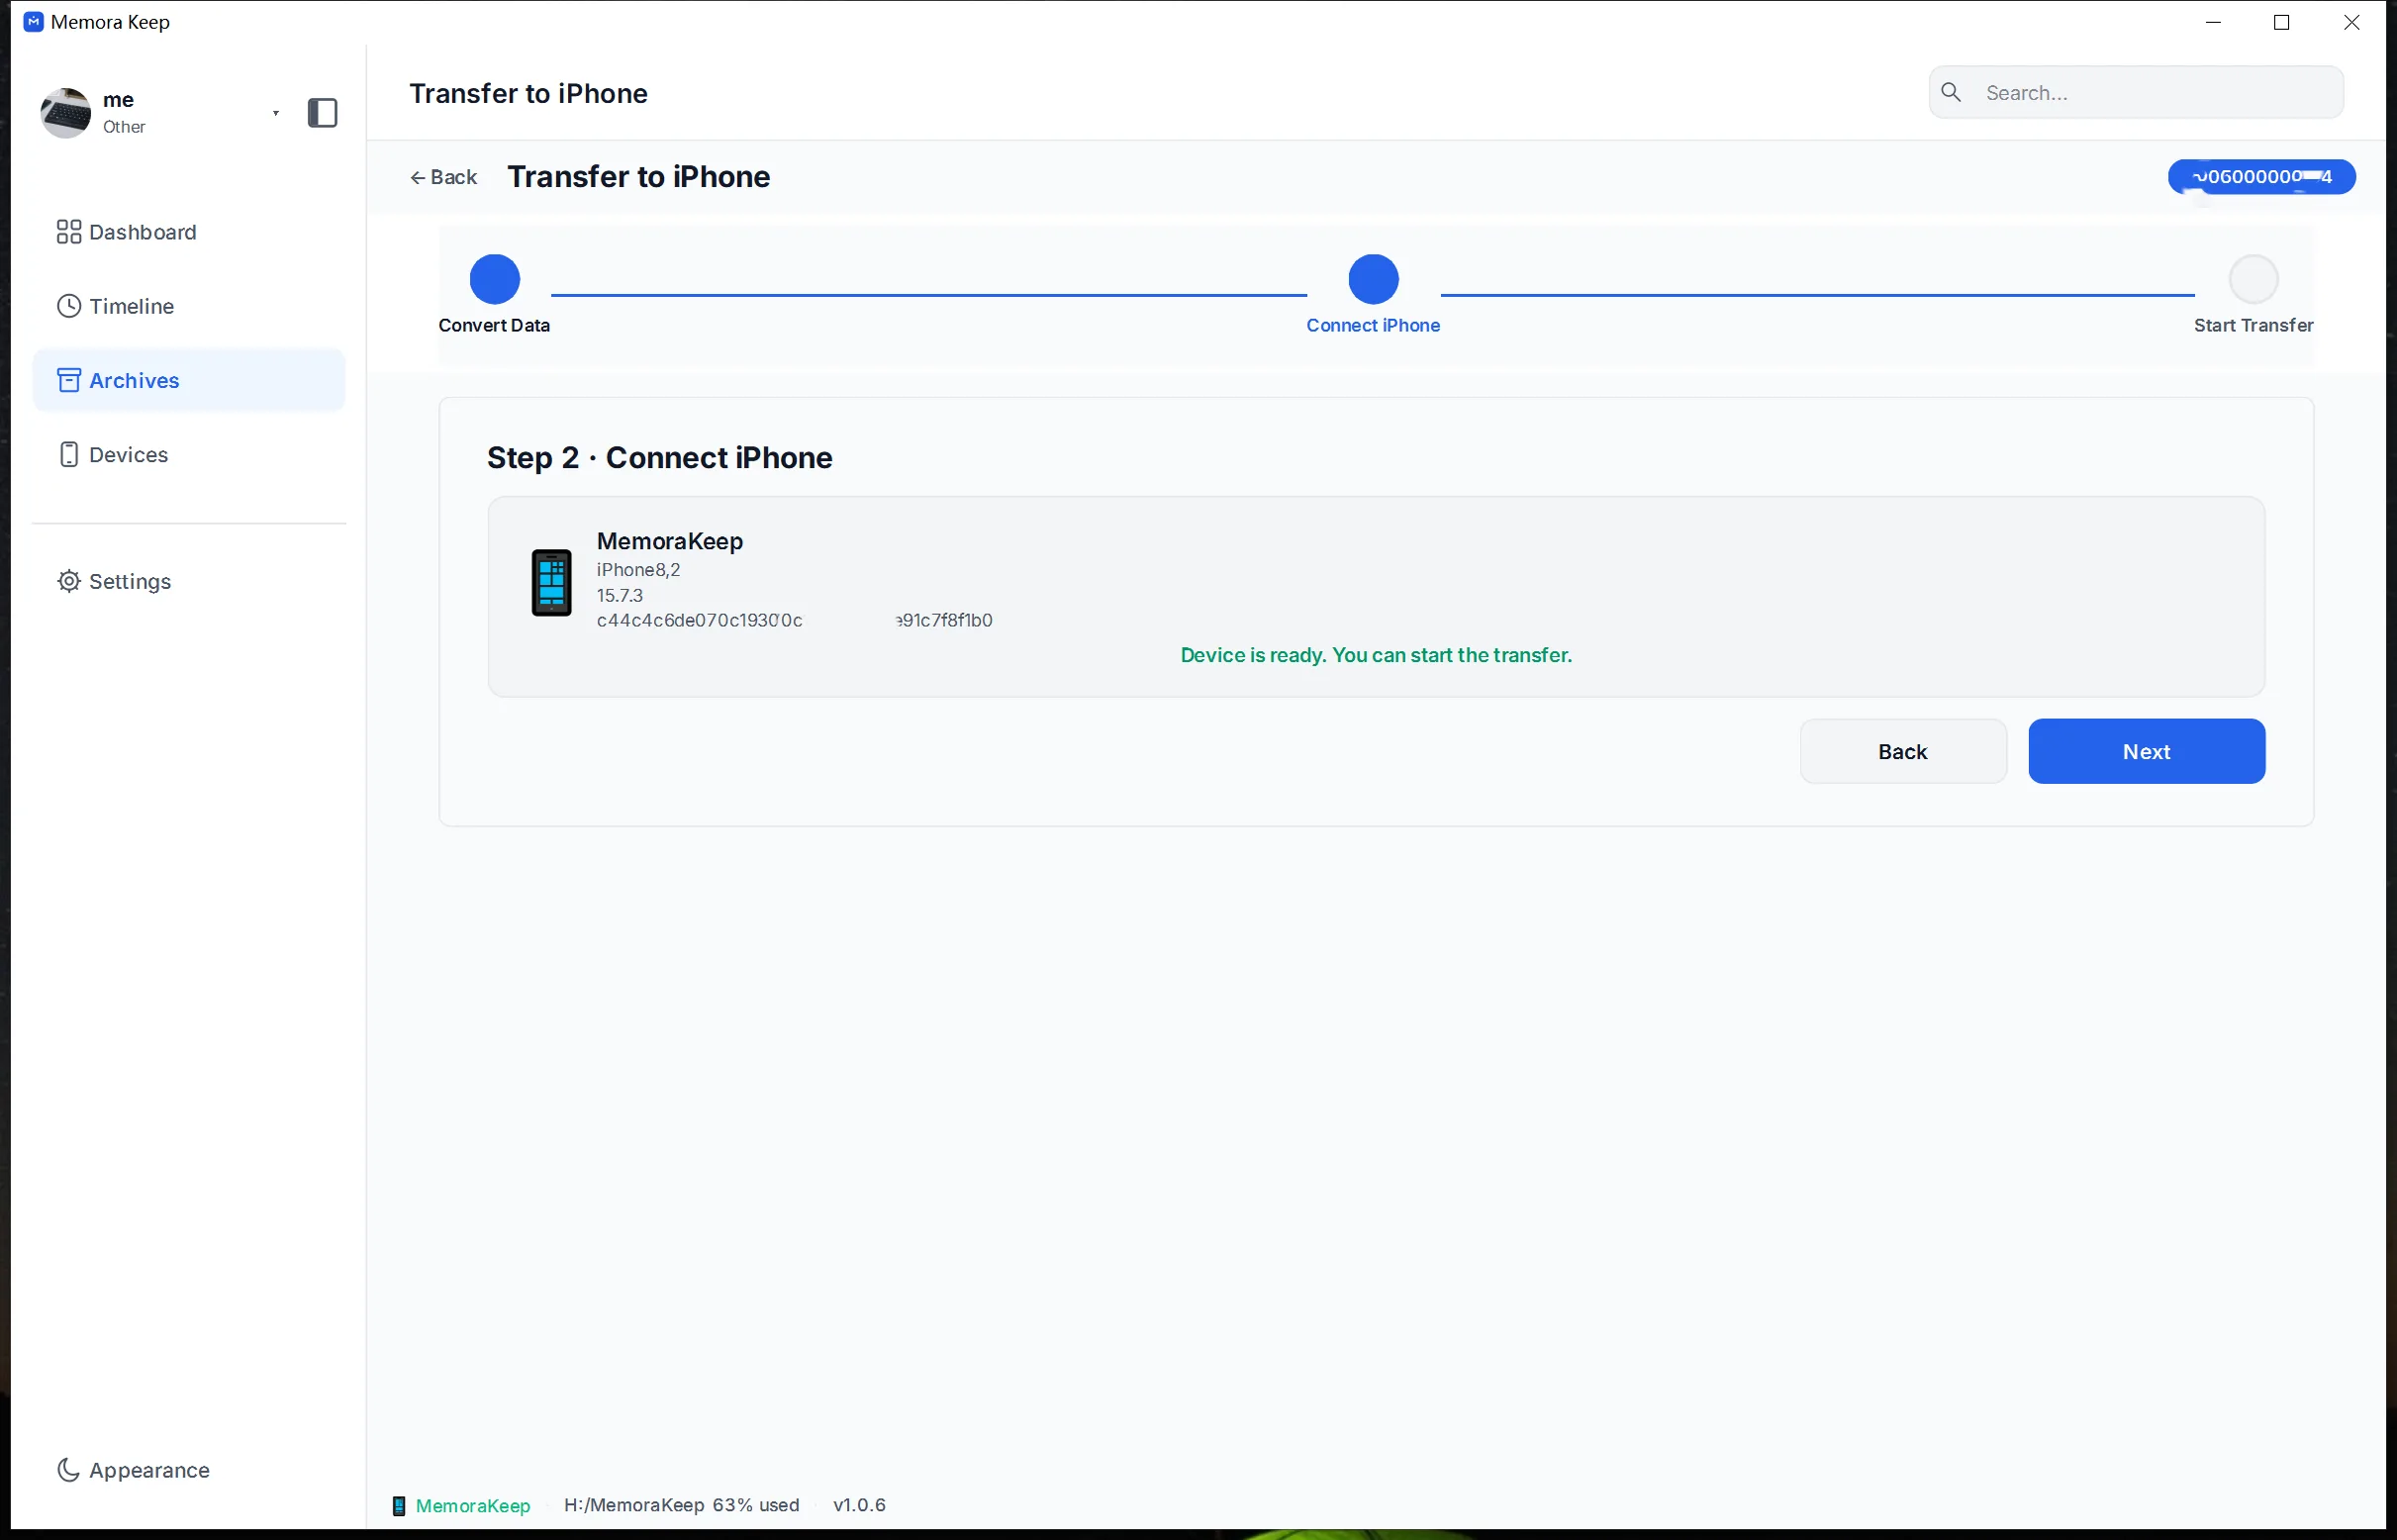Click the Memora Keep app icon in title bar

point(34,22)
